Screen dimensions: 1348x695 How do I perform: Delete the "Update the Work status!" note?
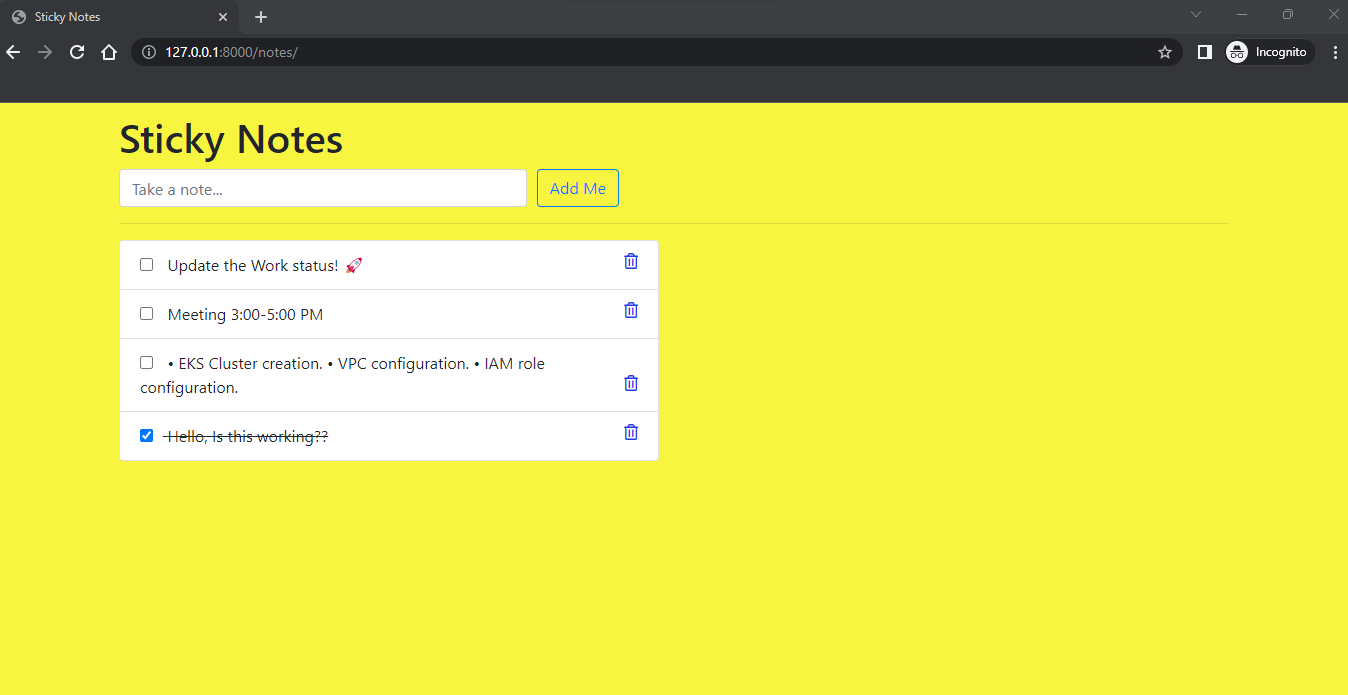(631, 261)
